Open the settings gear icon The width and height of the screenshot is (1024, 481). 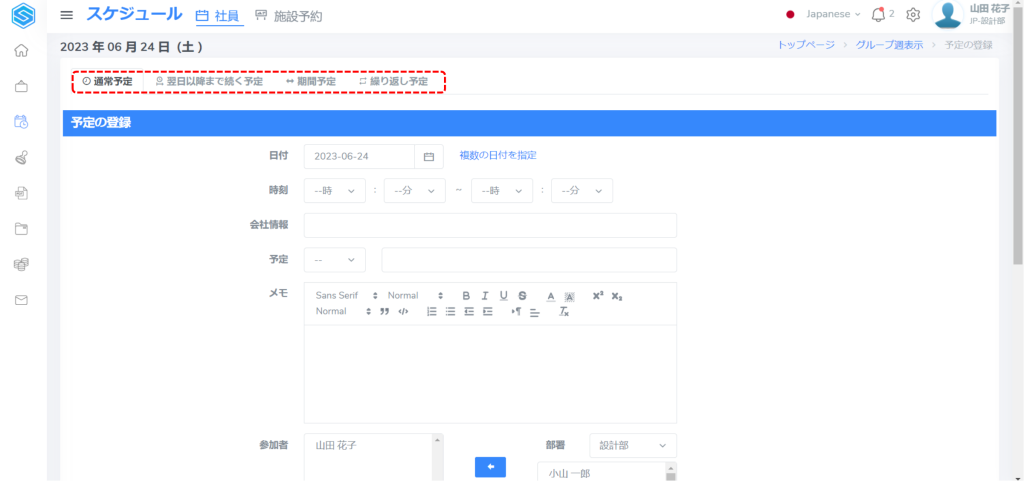tap(912, 15)
